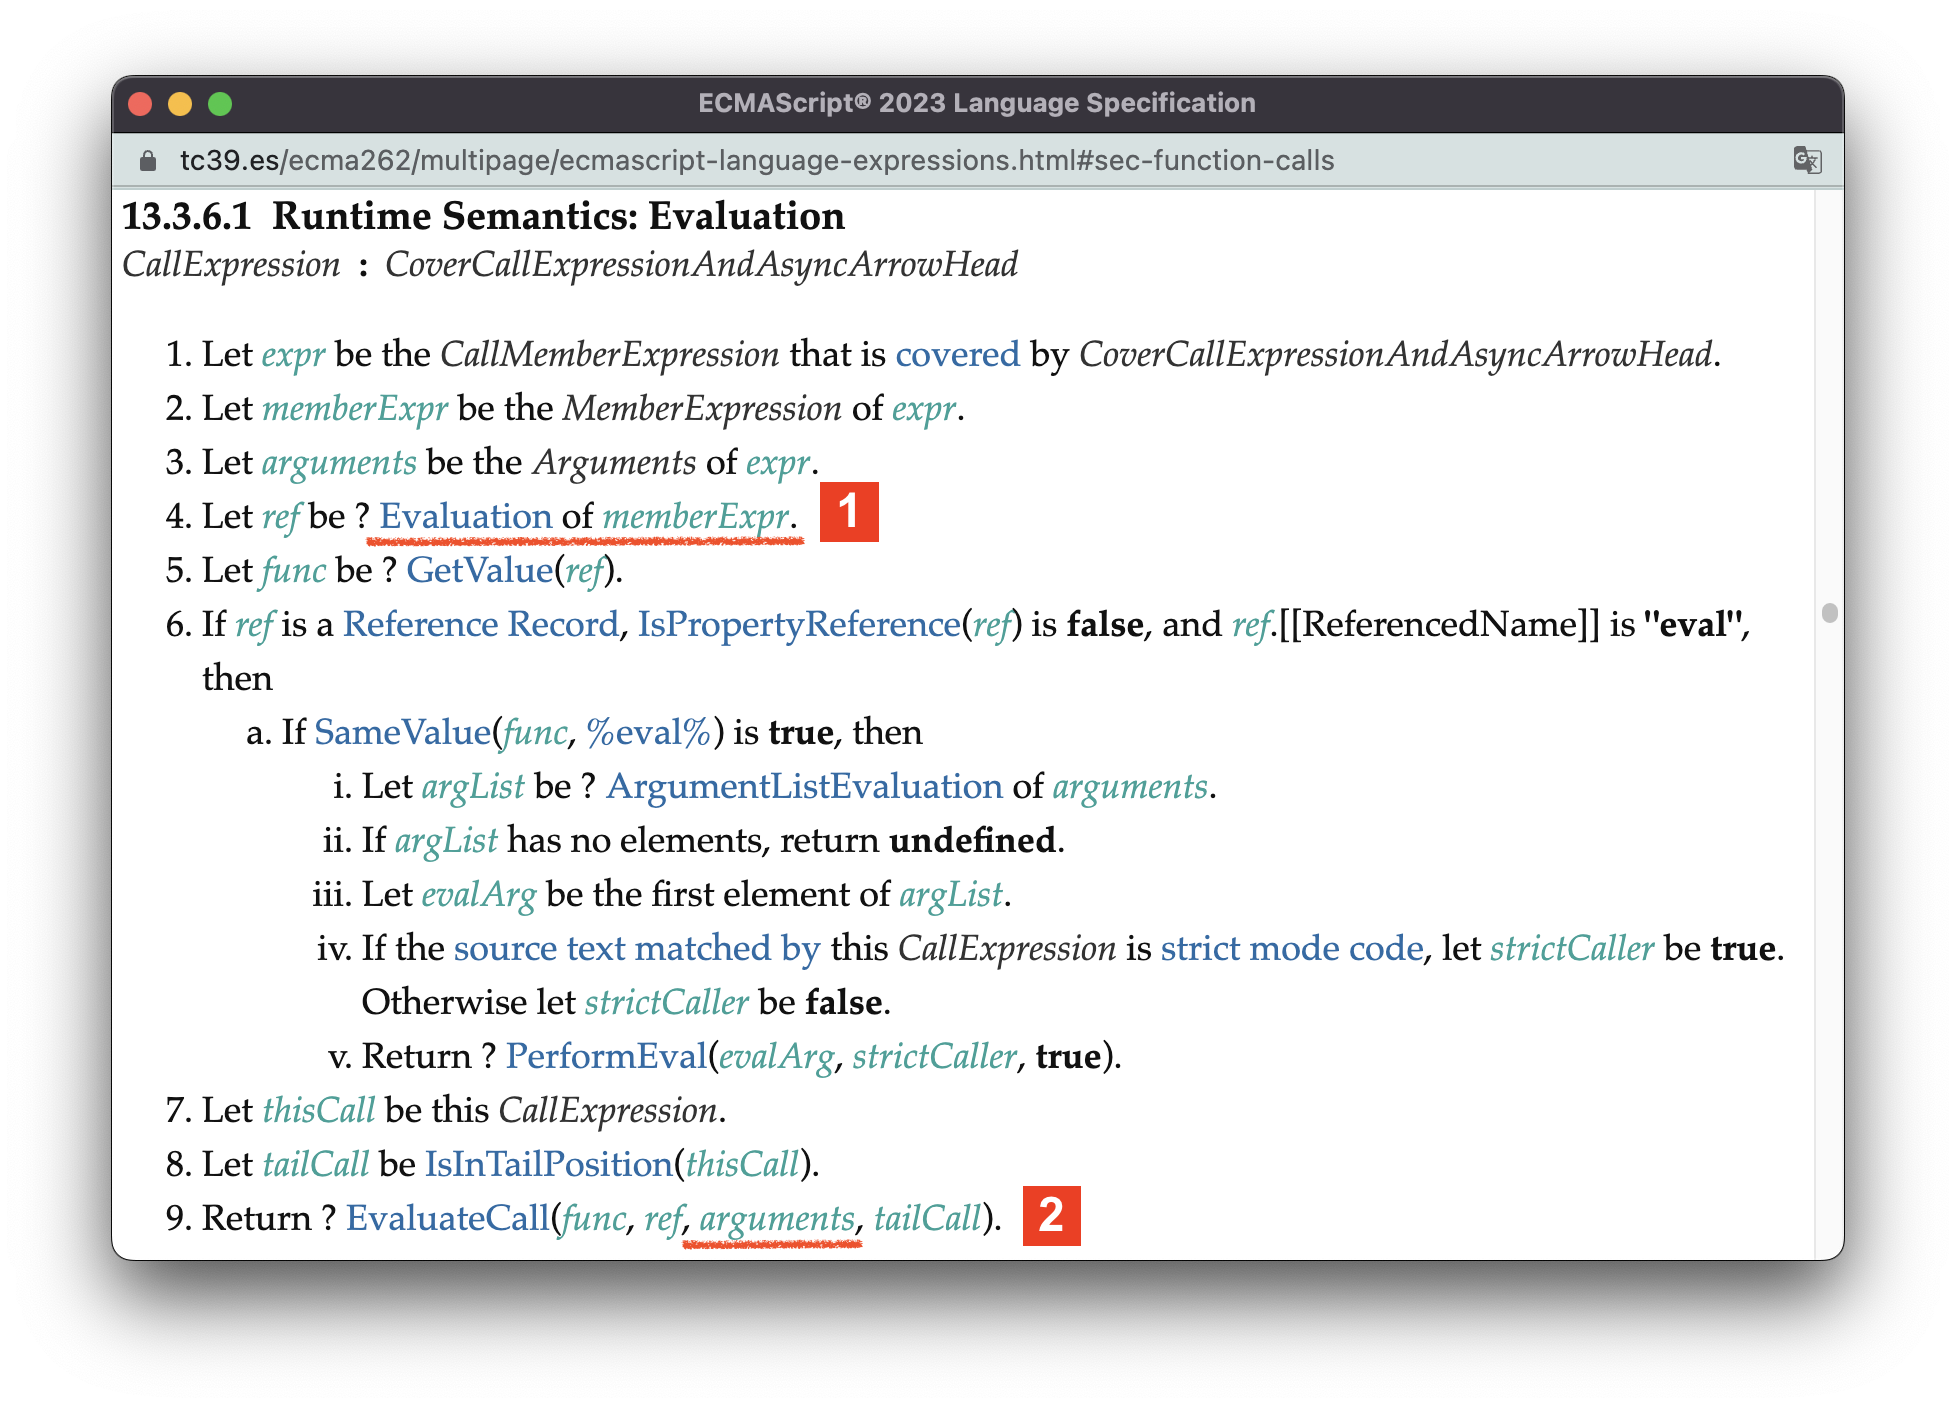Click 'strictCaller' in the 'Otherwise let' line
Image resolution: width=1956 pixels, height=1408 pixels.
coord(666,1002)
